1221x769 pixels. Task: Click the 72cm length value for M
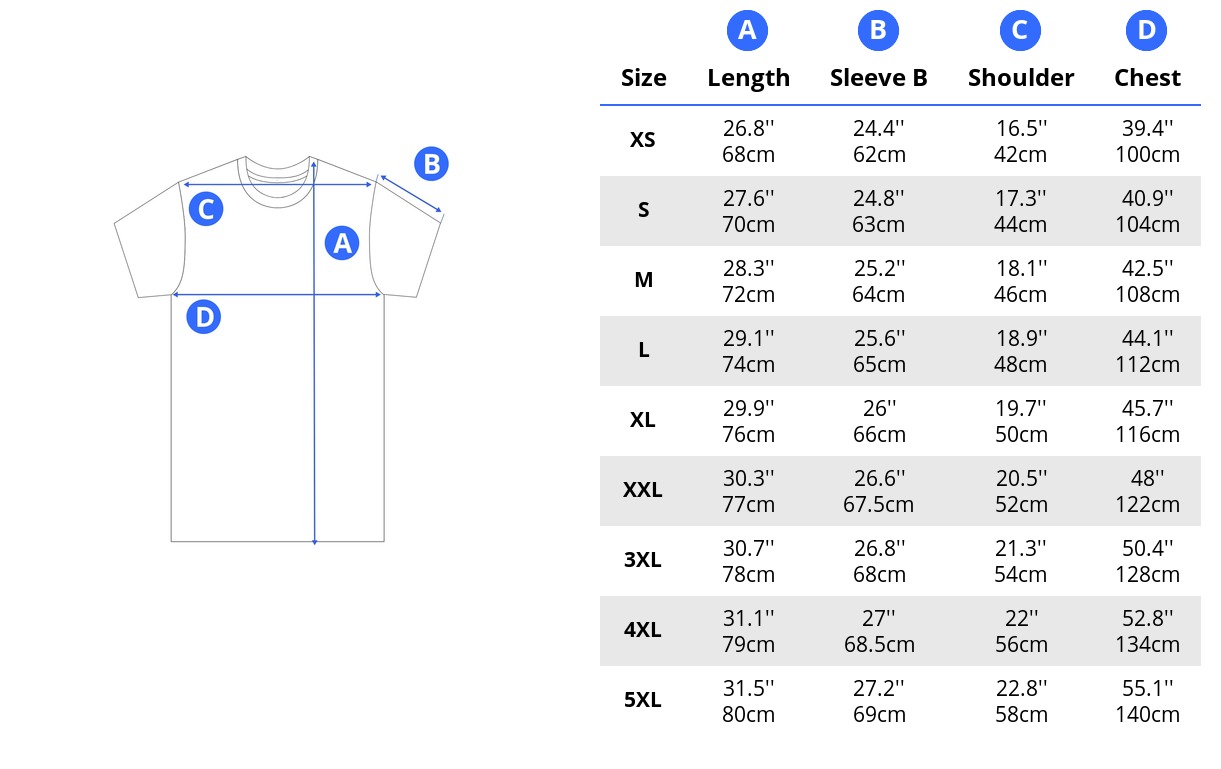(749, 294)
